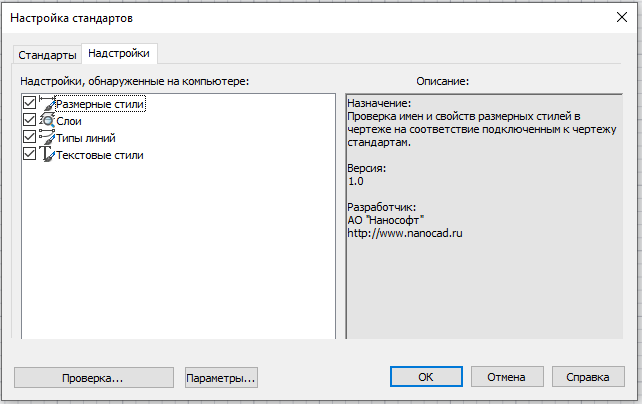
Task: Untick the Текстовые стили checkbox
Action: [x=29, y=154]
